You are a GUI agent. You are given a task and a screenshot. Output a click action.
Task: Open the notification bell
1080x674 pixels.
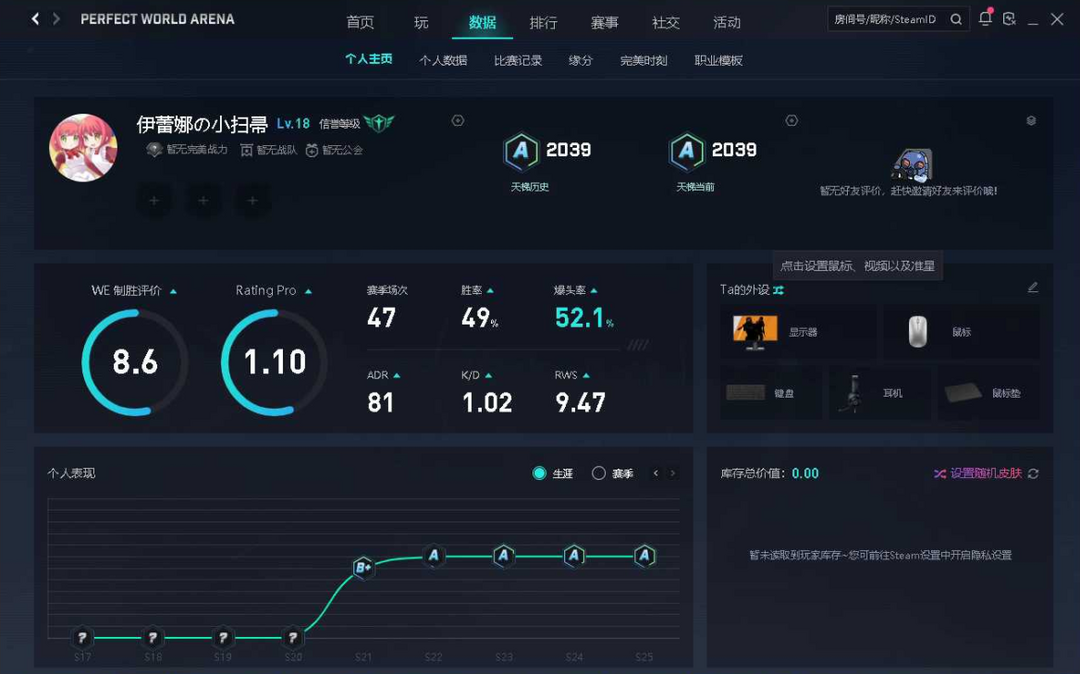point(986,19)
